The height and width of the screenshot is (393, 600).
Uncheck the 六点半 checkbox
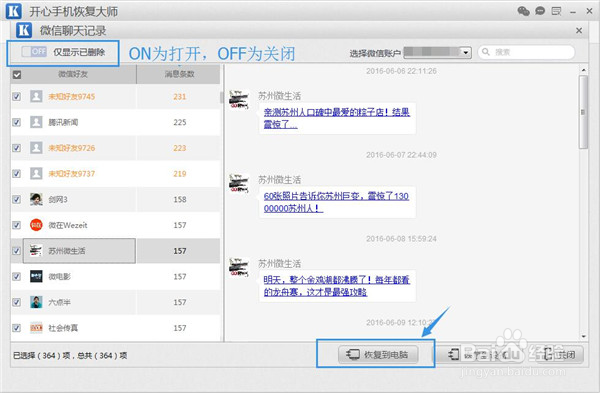[16, 302]
